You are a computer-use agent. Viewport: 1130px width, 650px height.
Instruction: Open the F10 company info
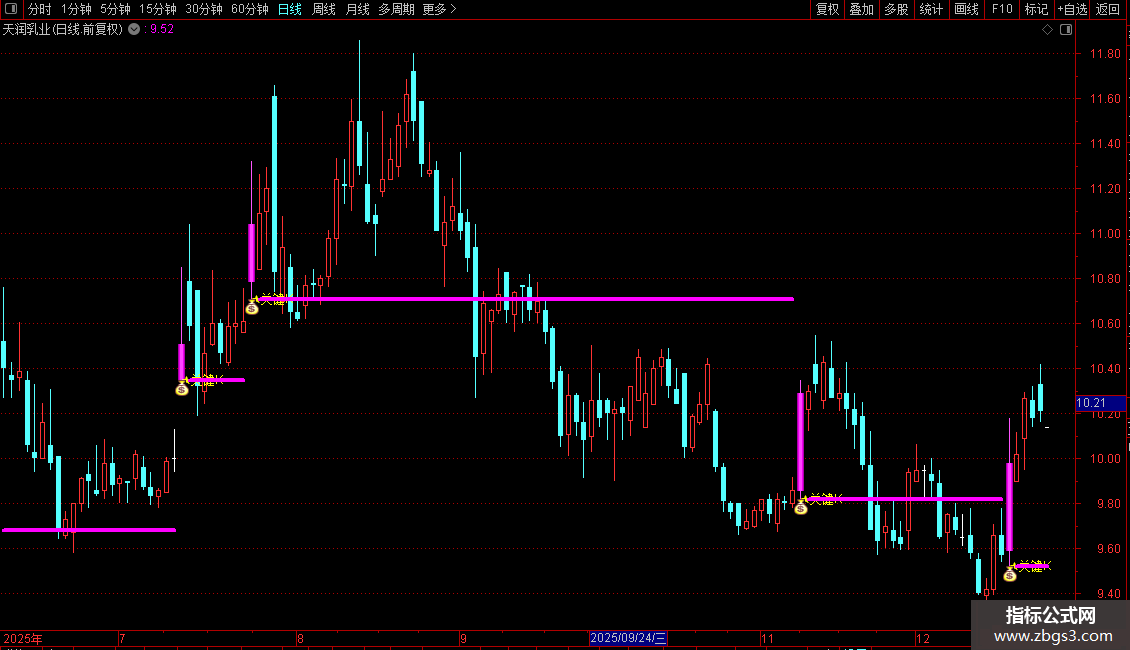coord(1002,9)
